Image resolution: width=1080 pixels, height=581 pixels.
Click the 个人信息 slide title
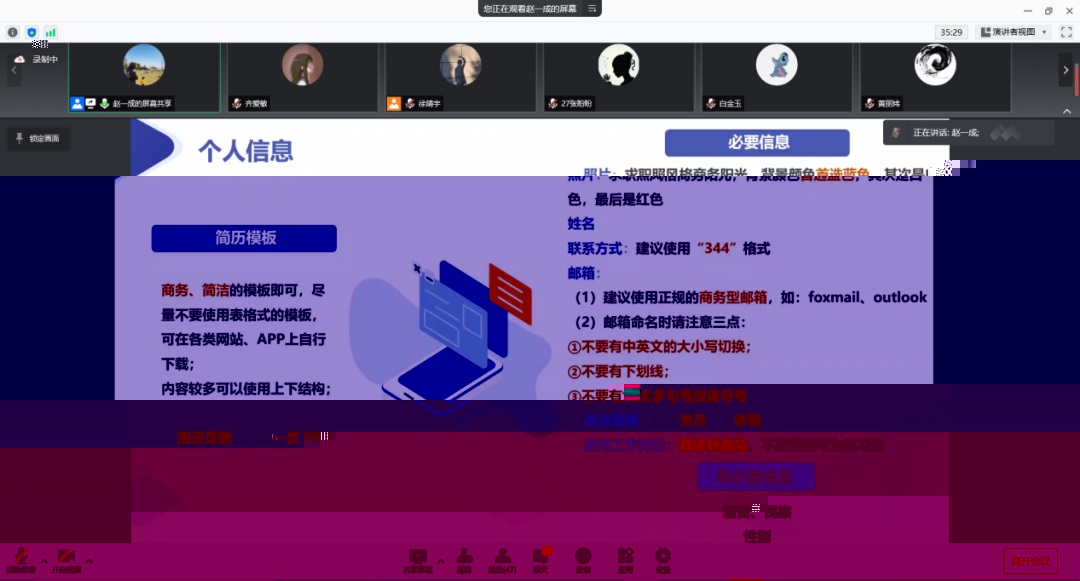tap(246, 151)
